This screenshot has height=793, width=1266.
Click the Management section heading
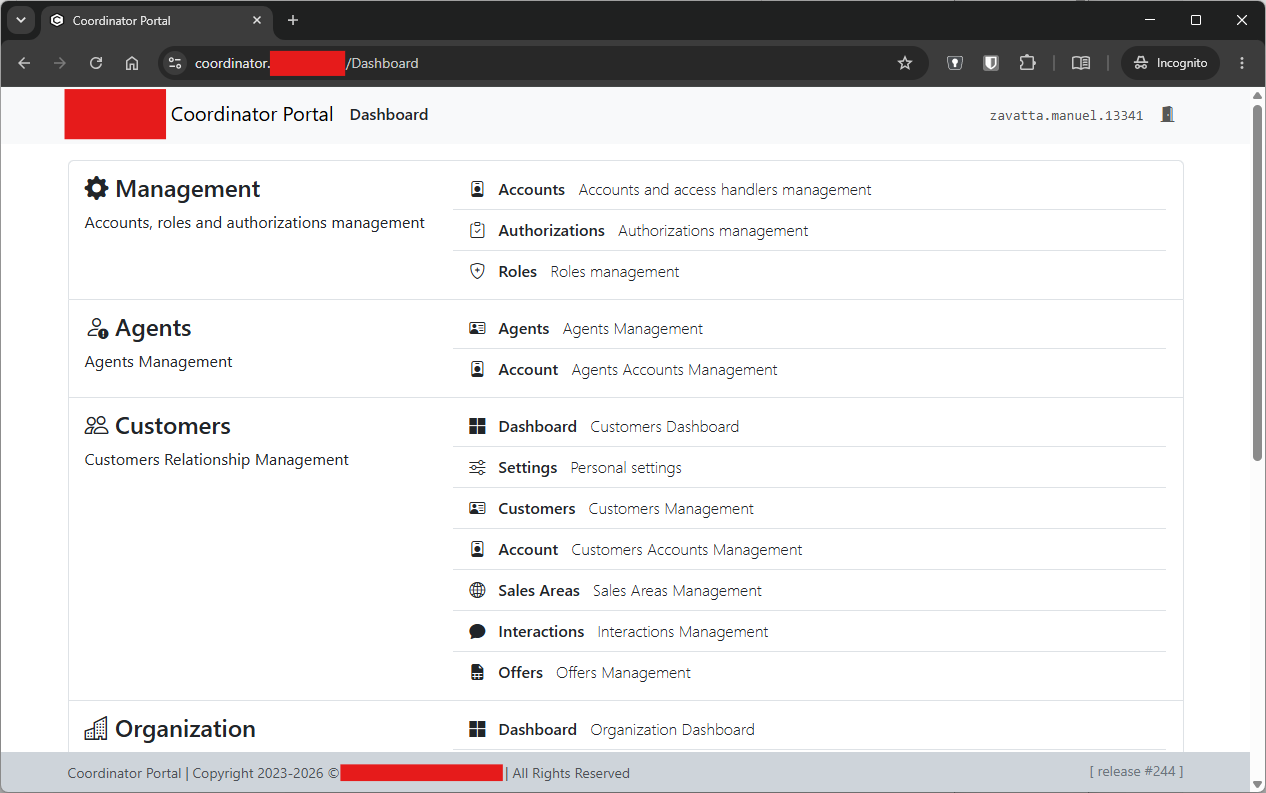pos(188,188)
